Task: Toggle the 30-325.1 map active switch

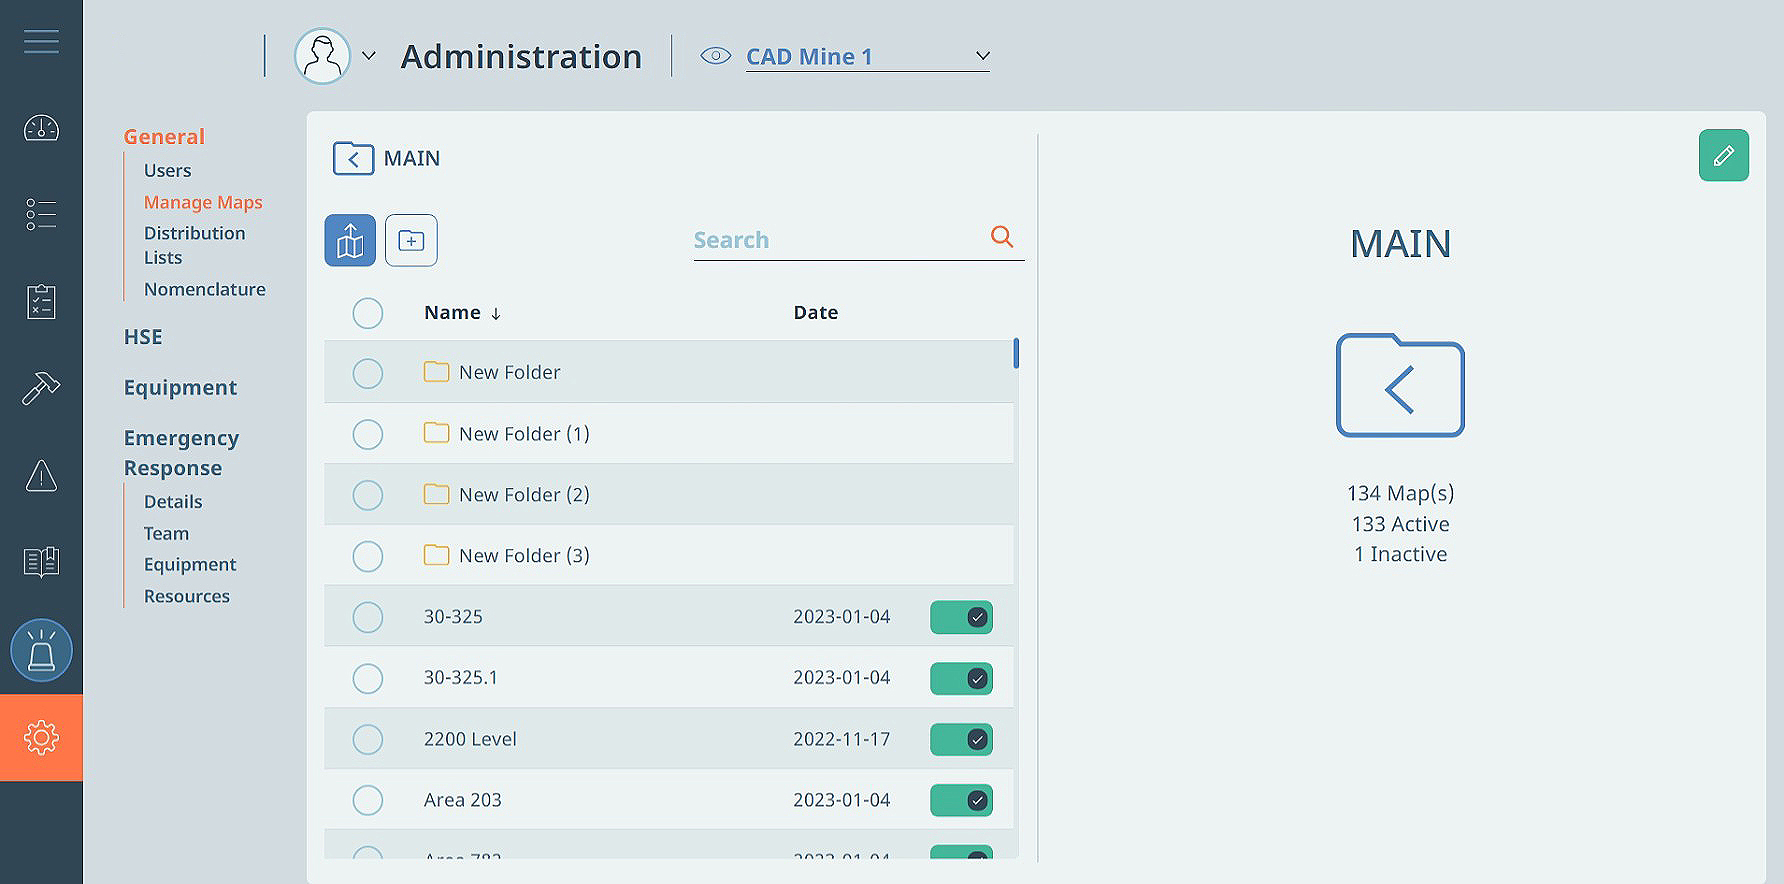Action: 961,678
